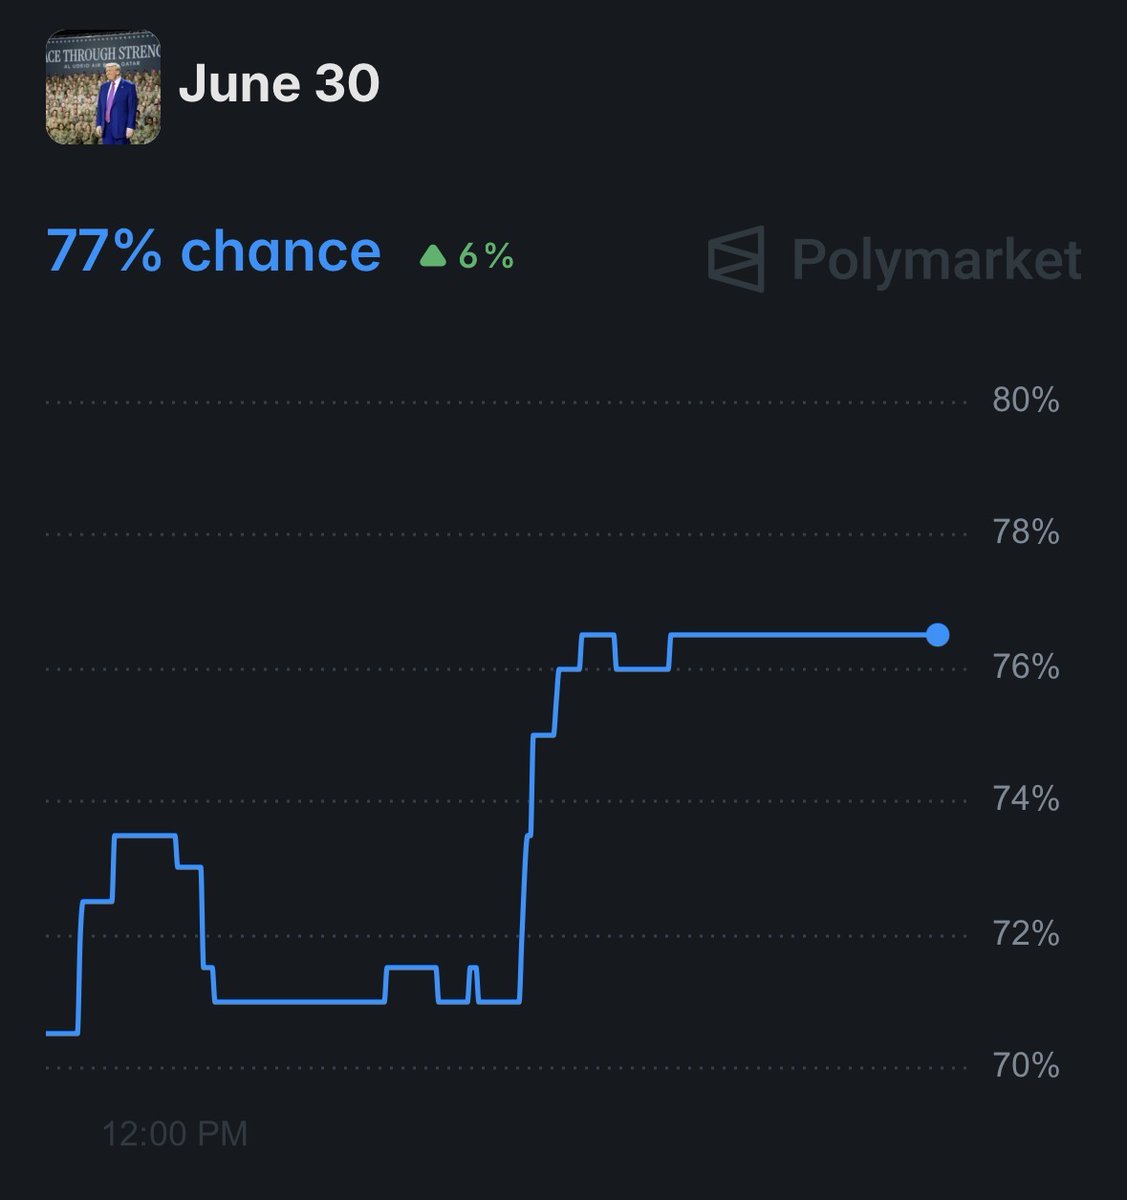Click the blue endpoint dot on chart

pos(937,635)
